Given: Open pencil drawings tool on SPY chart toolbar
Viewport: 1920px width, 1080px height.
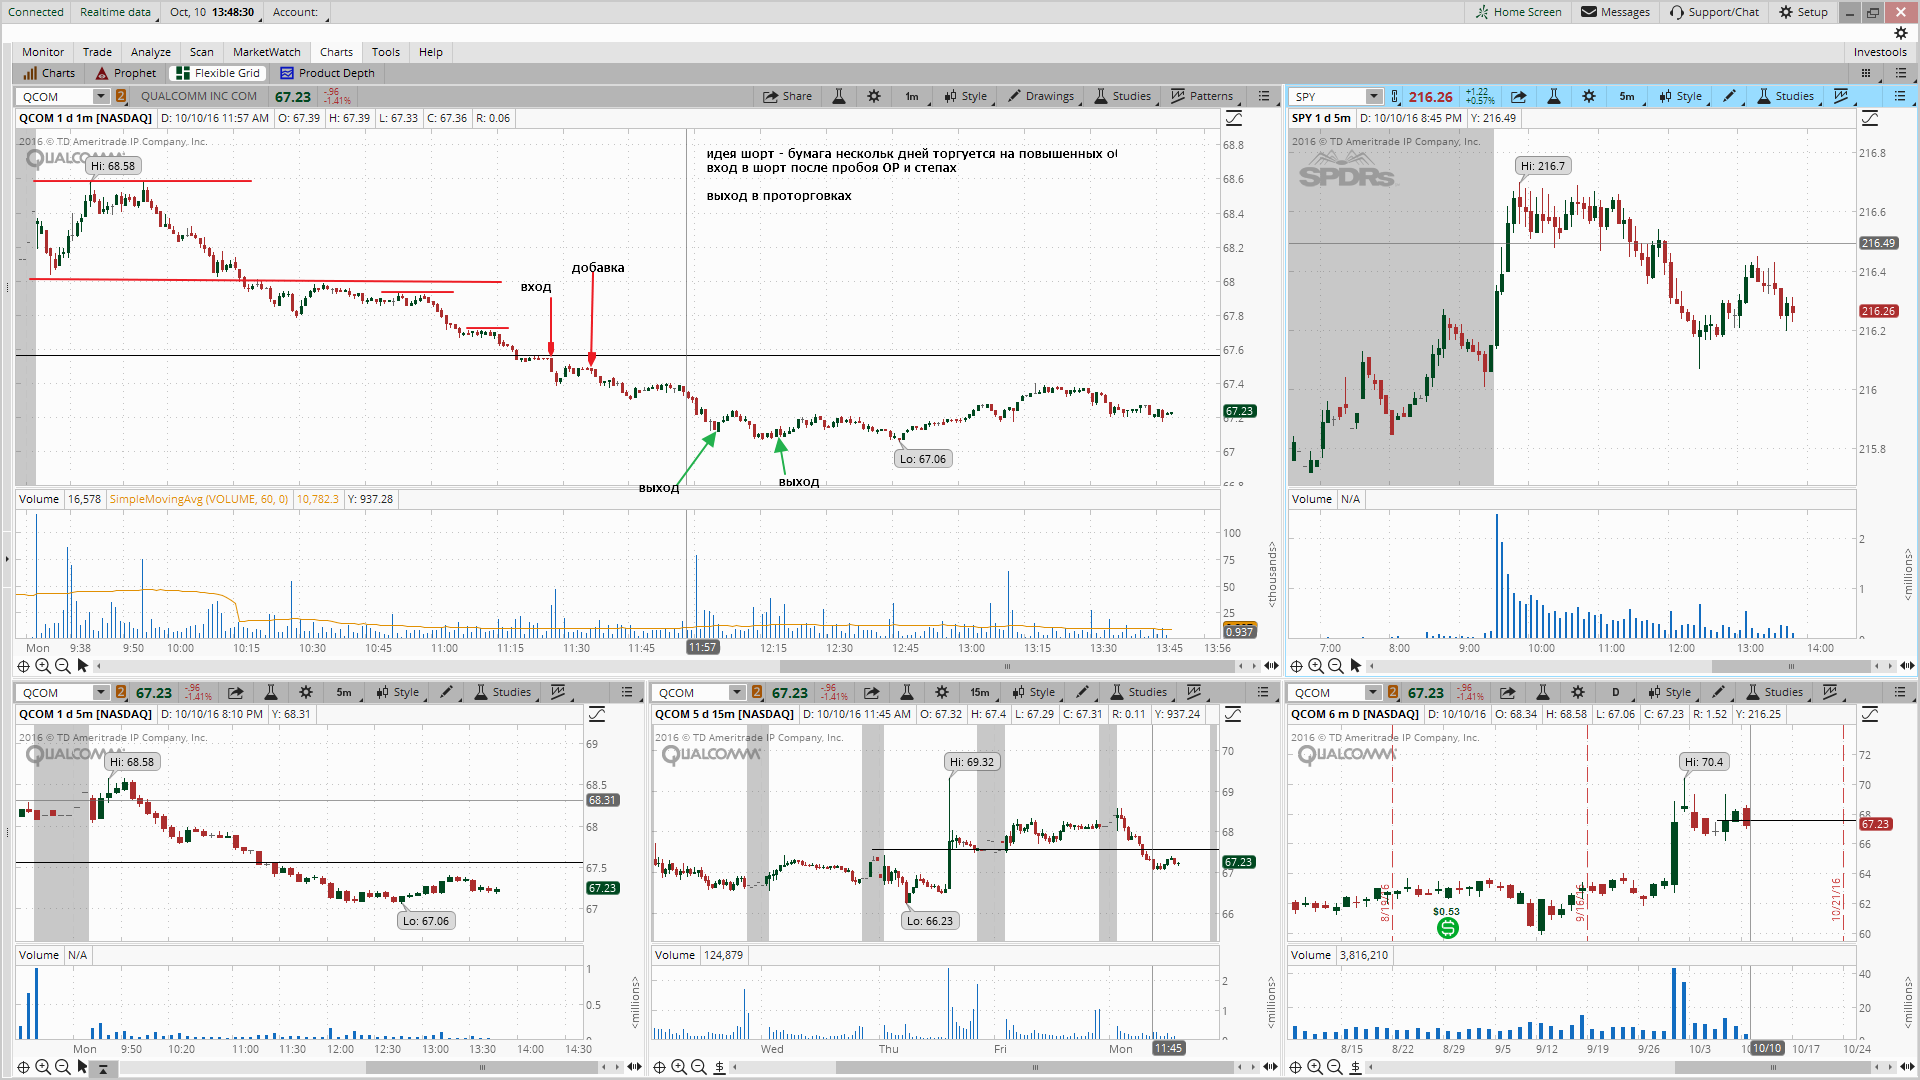Looking at the screenshot, I should pos(1729,96).
